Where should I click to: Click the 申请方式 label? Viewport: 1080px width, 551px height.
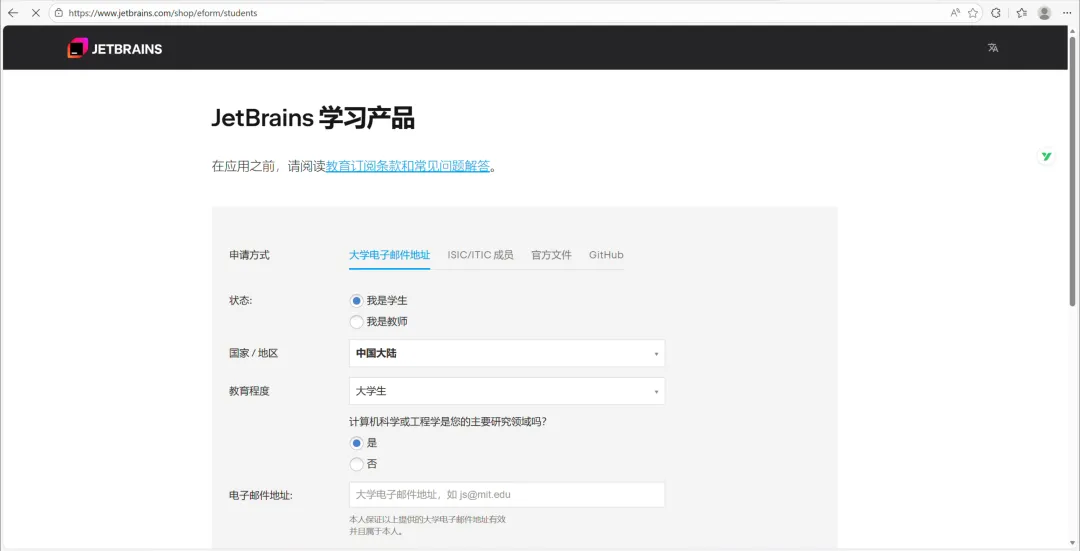[249, 255]
